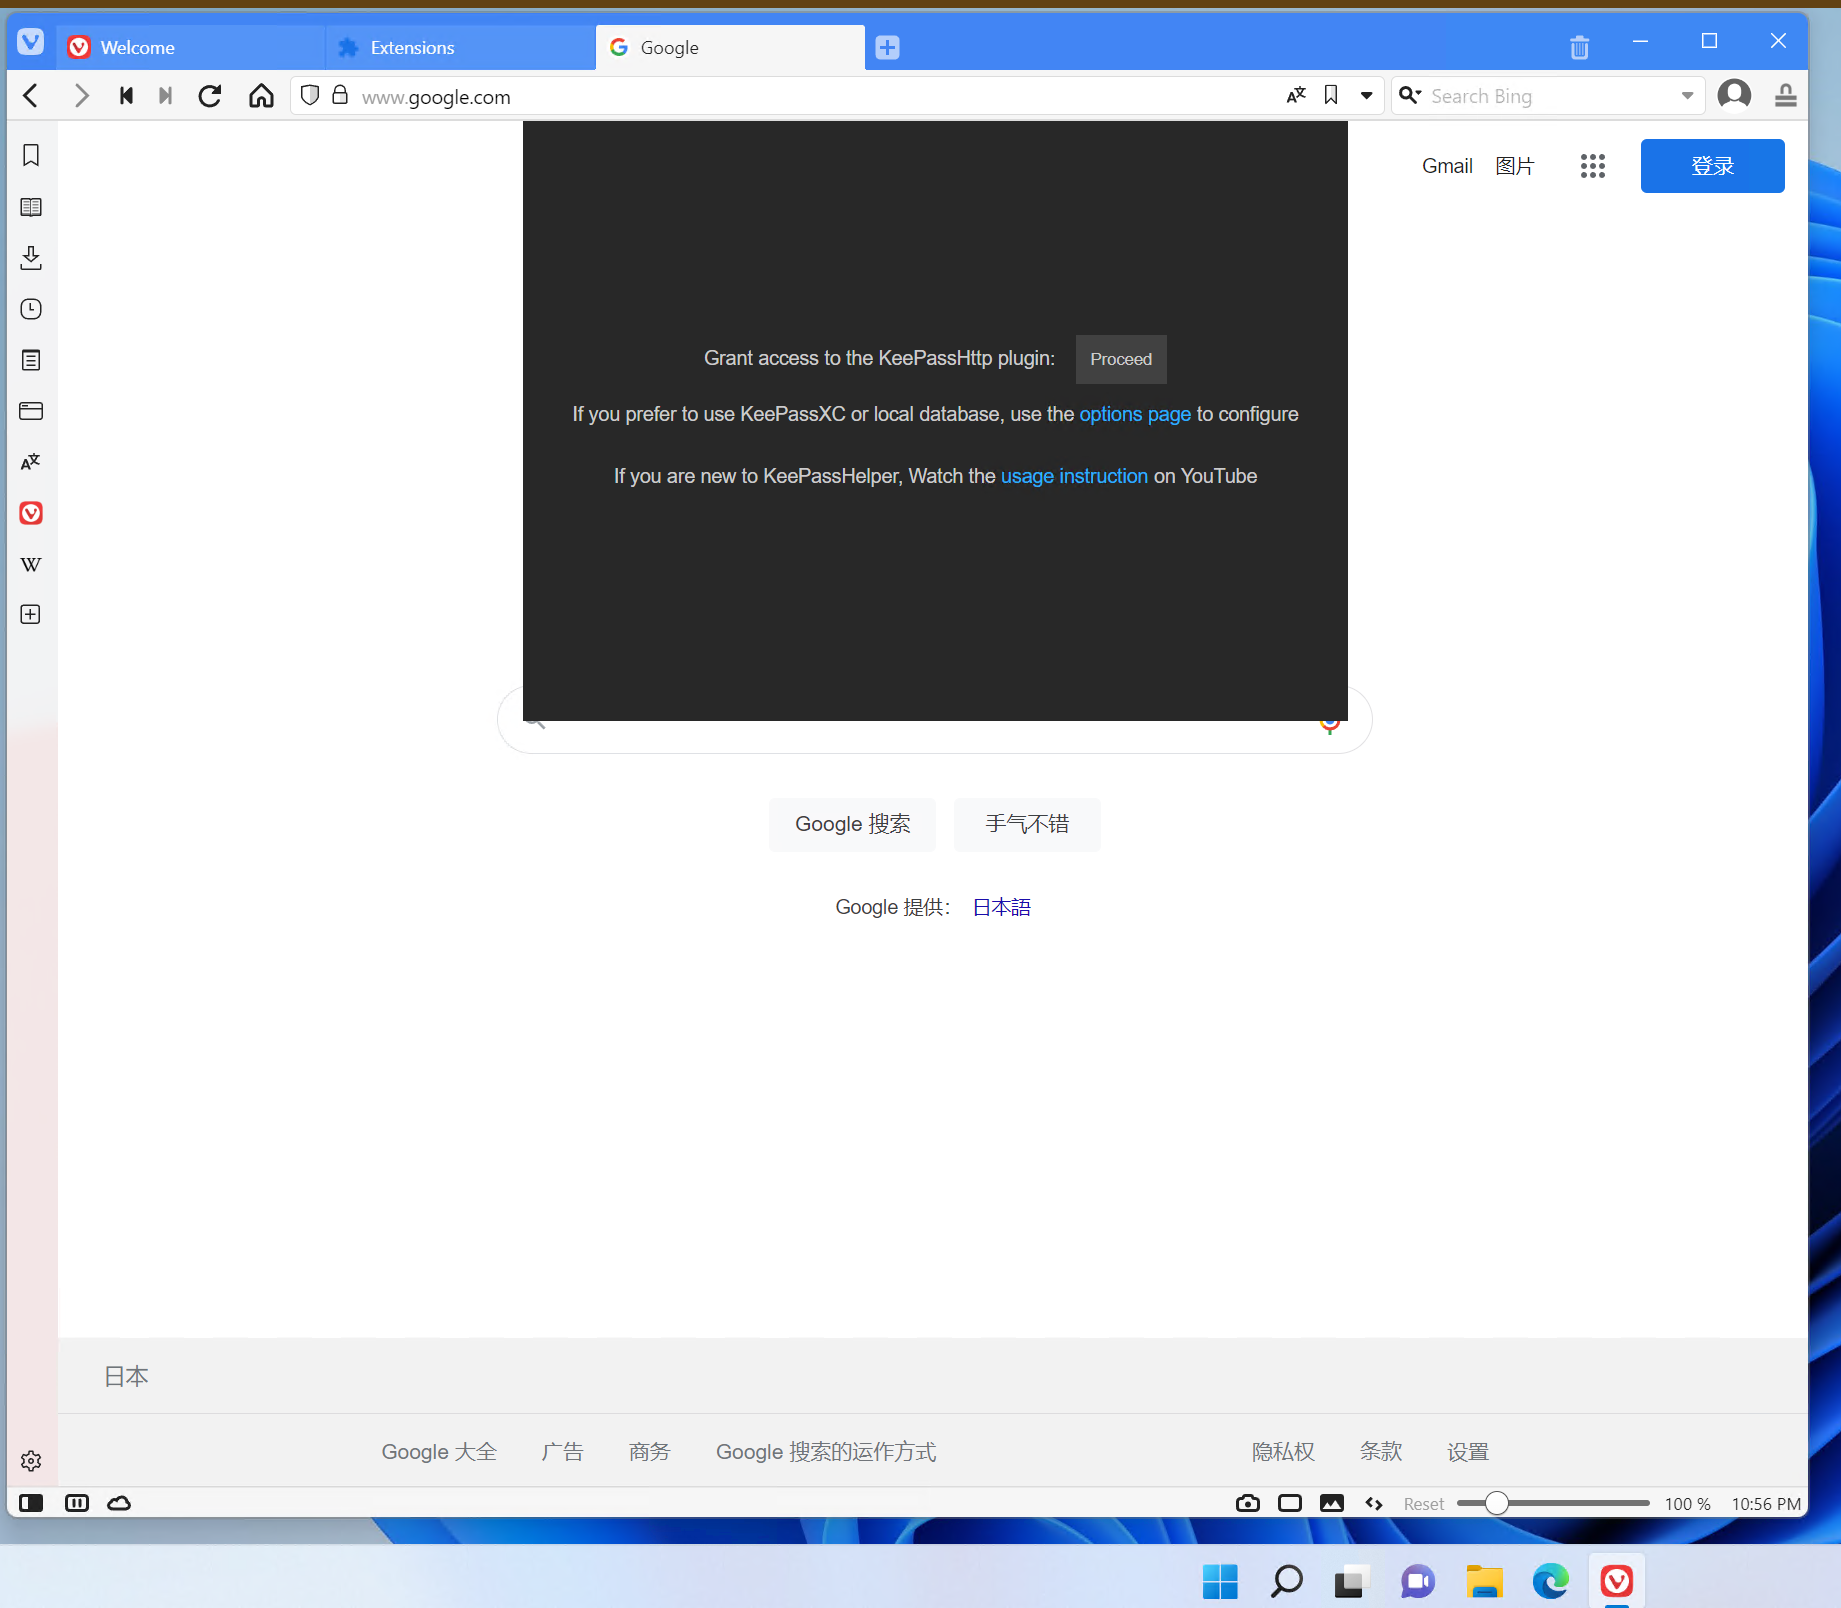Switch to the Welcome tab

[x=190, y=47]
